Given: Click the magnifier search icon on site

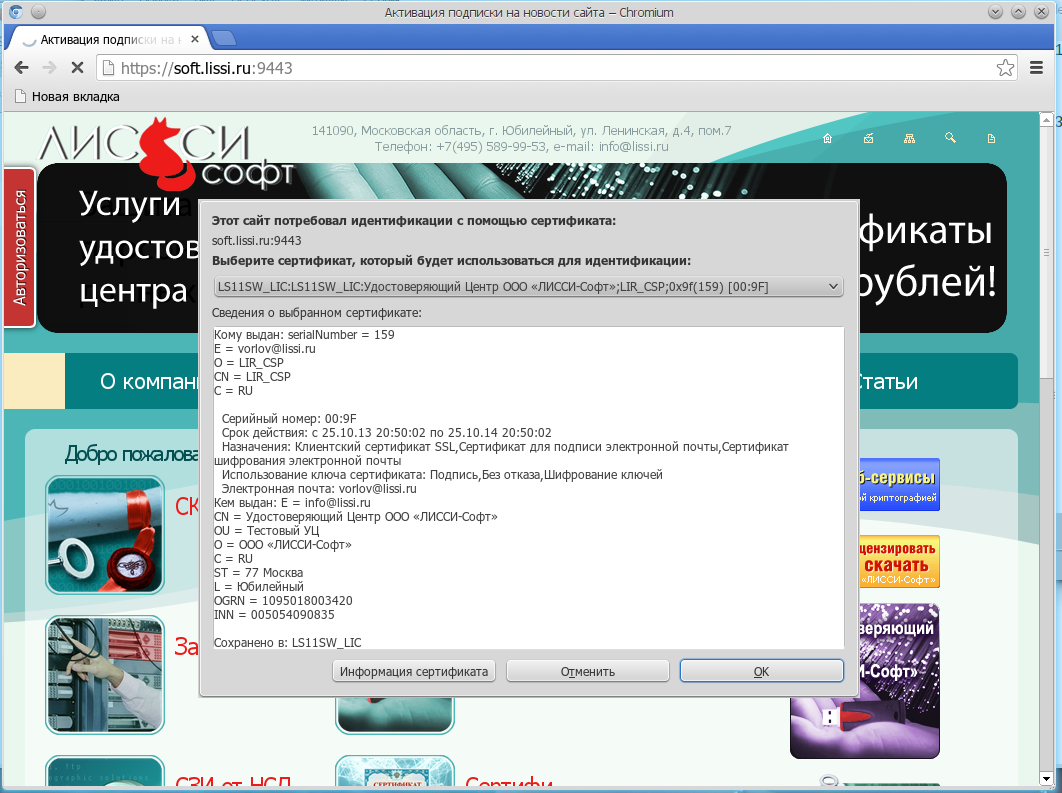Looking at the screenshot, I should tap(950, 139).
